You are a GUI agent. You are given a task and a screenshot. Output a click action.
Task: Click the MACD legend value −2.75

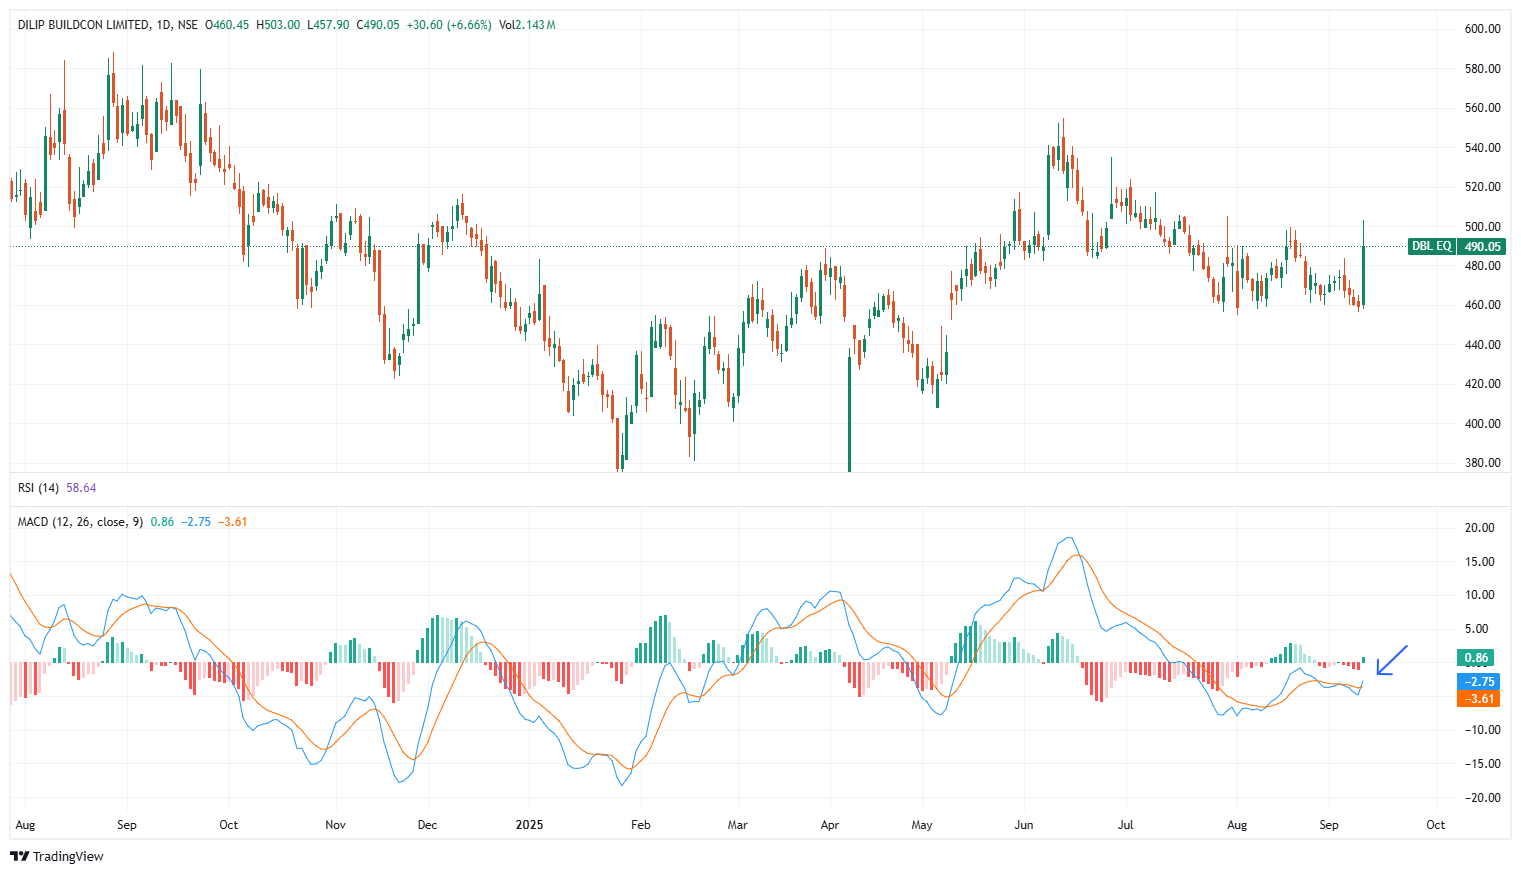(x=196, y=522)
